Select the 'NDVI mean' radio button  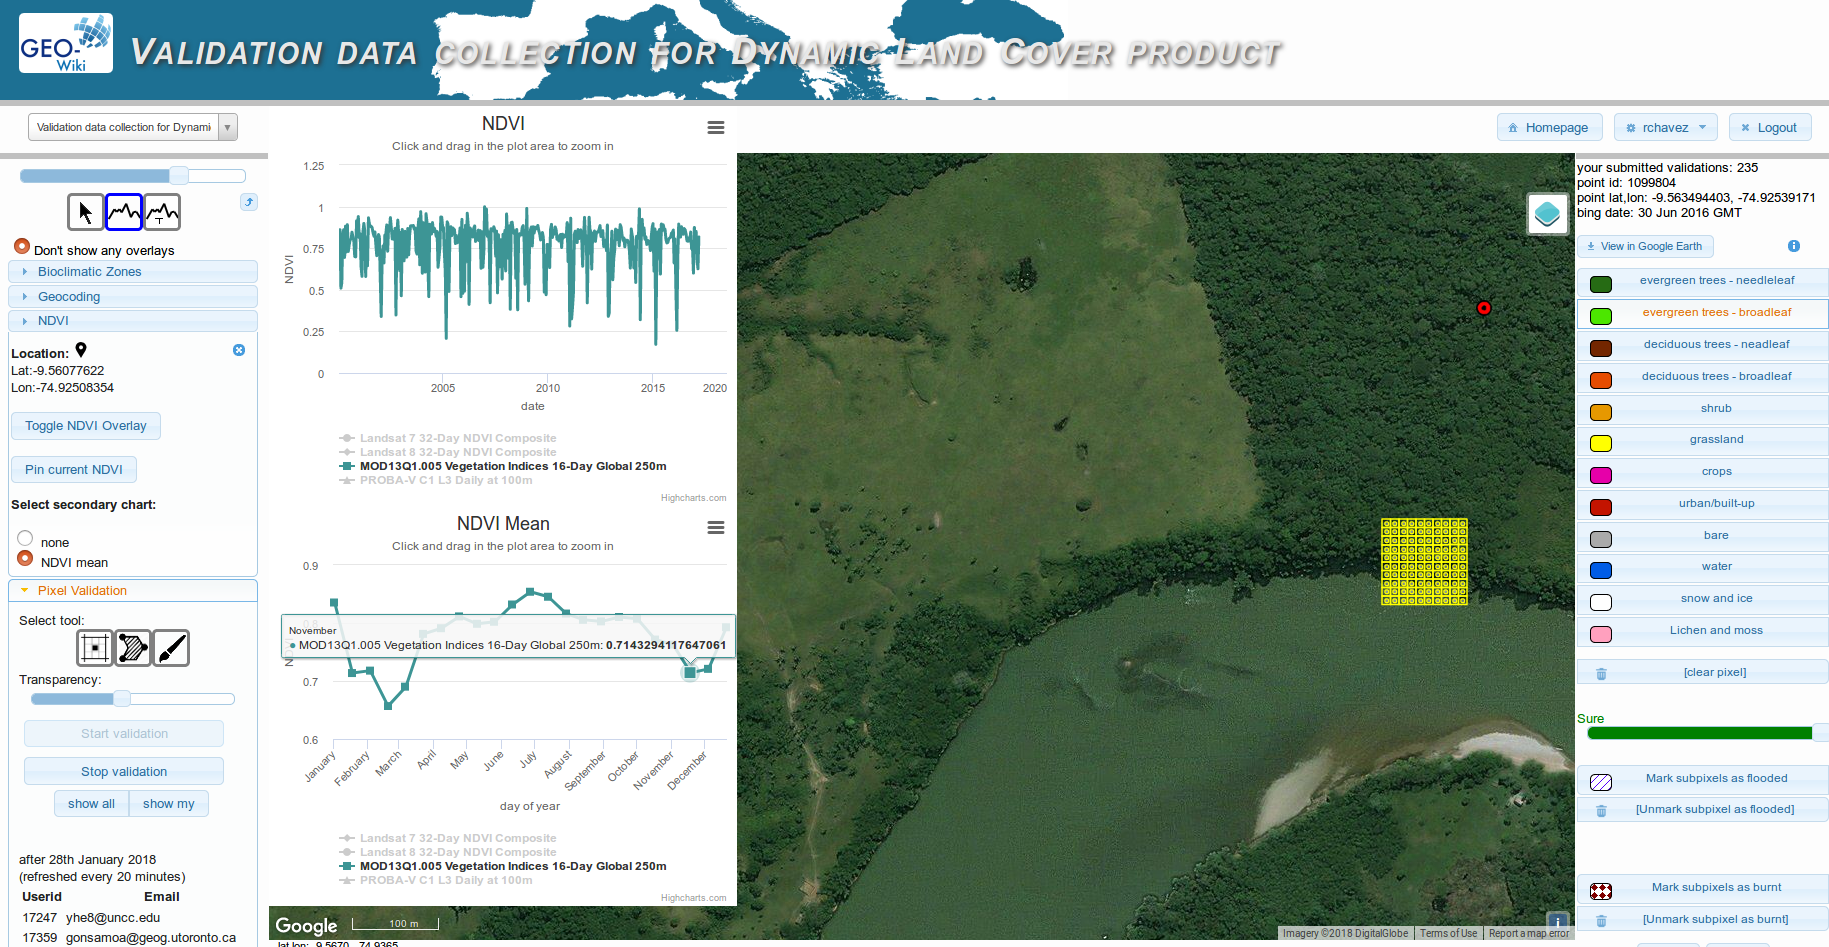[26, 559]
